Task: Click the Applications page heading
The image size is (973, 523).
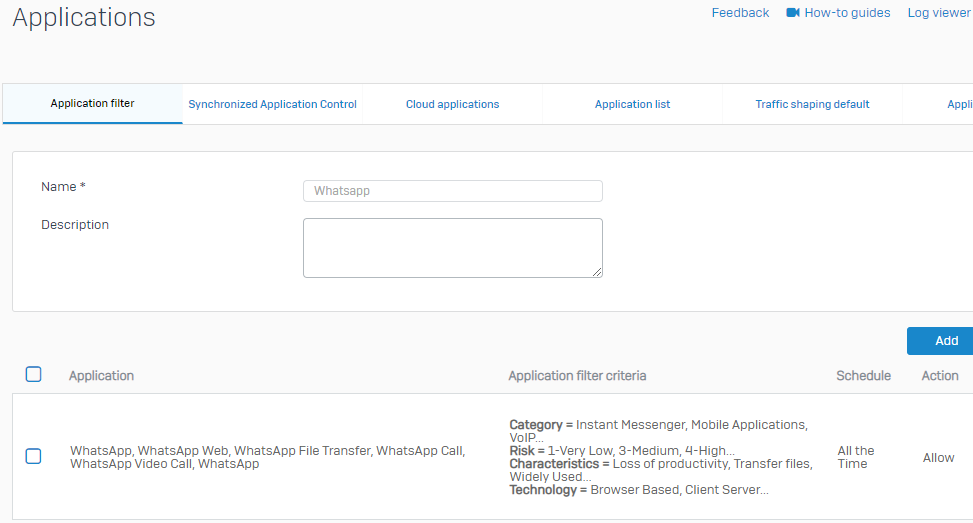Action: coord(84,17)
